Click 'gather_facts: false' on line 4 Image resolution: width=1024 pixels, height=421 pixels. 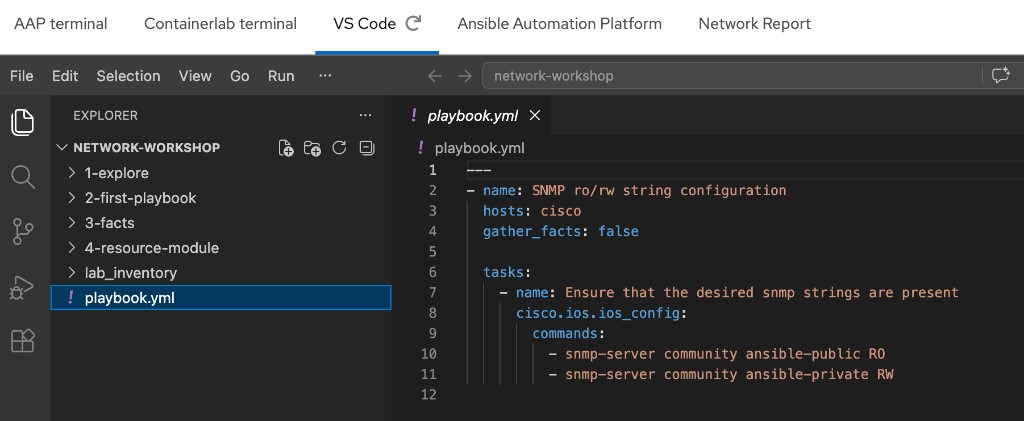point(560,231)
